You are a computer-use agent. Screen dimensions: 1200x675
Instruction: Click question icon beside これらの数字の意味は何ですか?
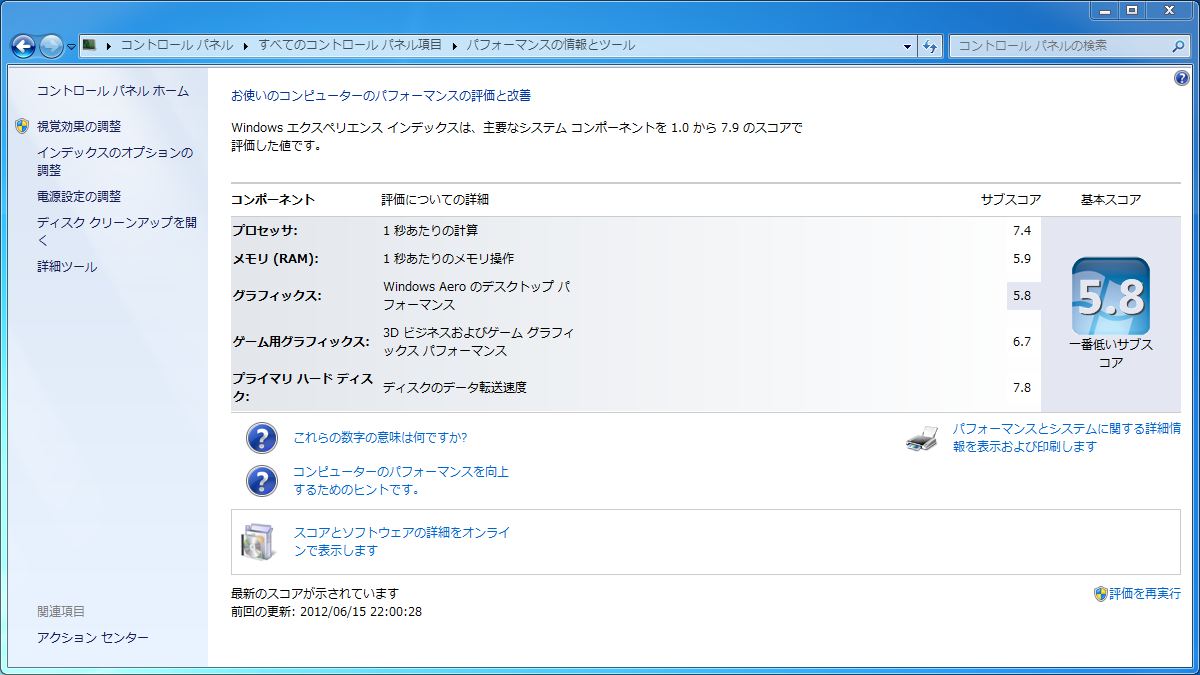tap(262, 438)
